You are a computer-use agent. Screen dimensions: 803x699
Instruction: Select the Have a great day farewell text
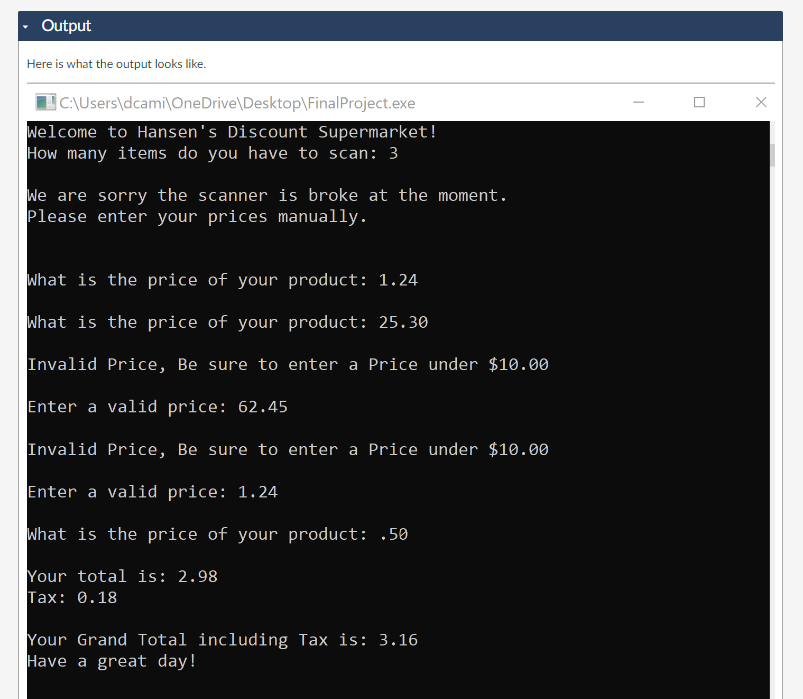coord(112,660)
